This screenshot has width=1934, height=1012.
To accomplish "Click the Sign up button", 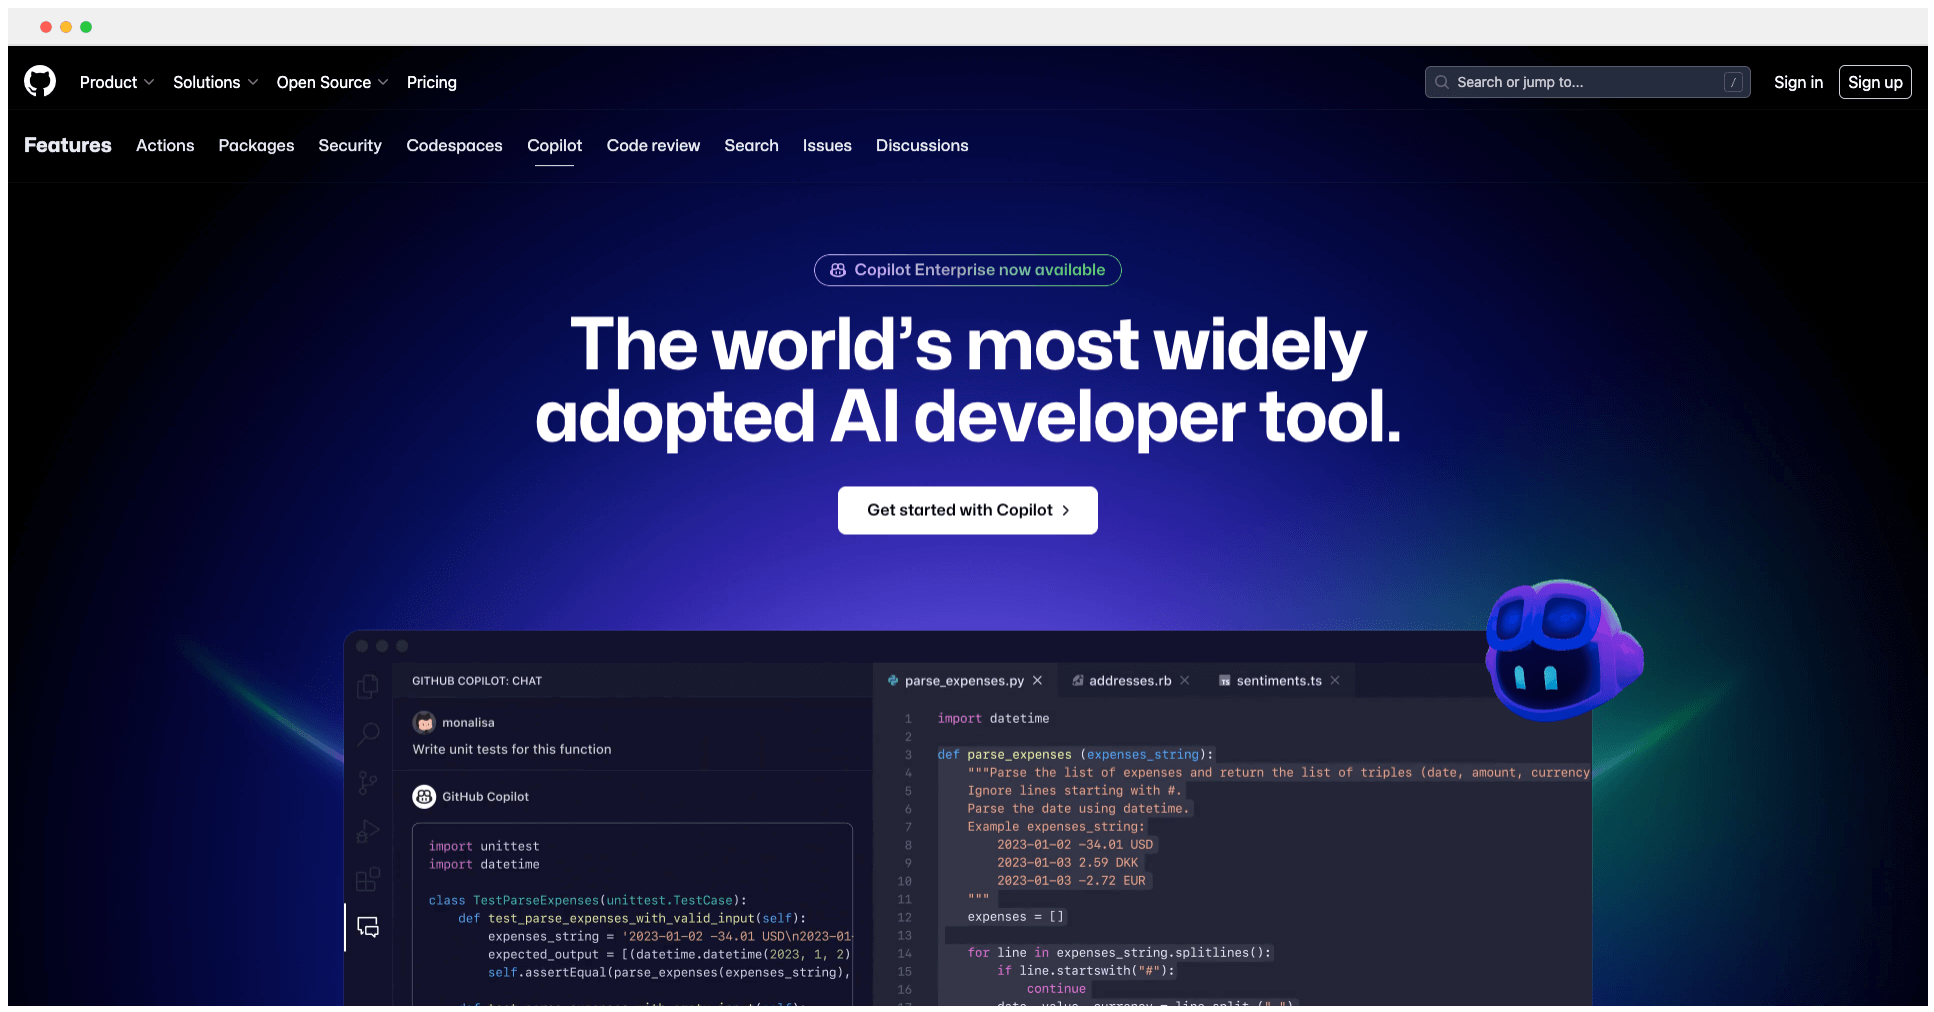I will [1875, 82].
